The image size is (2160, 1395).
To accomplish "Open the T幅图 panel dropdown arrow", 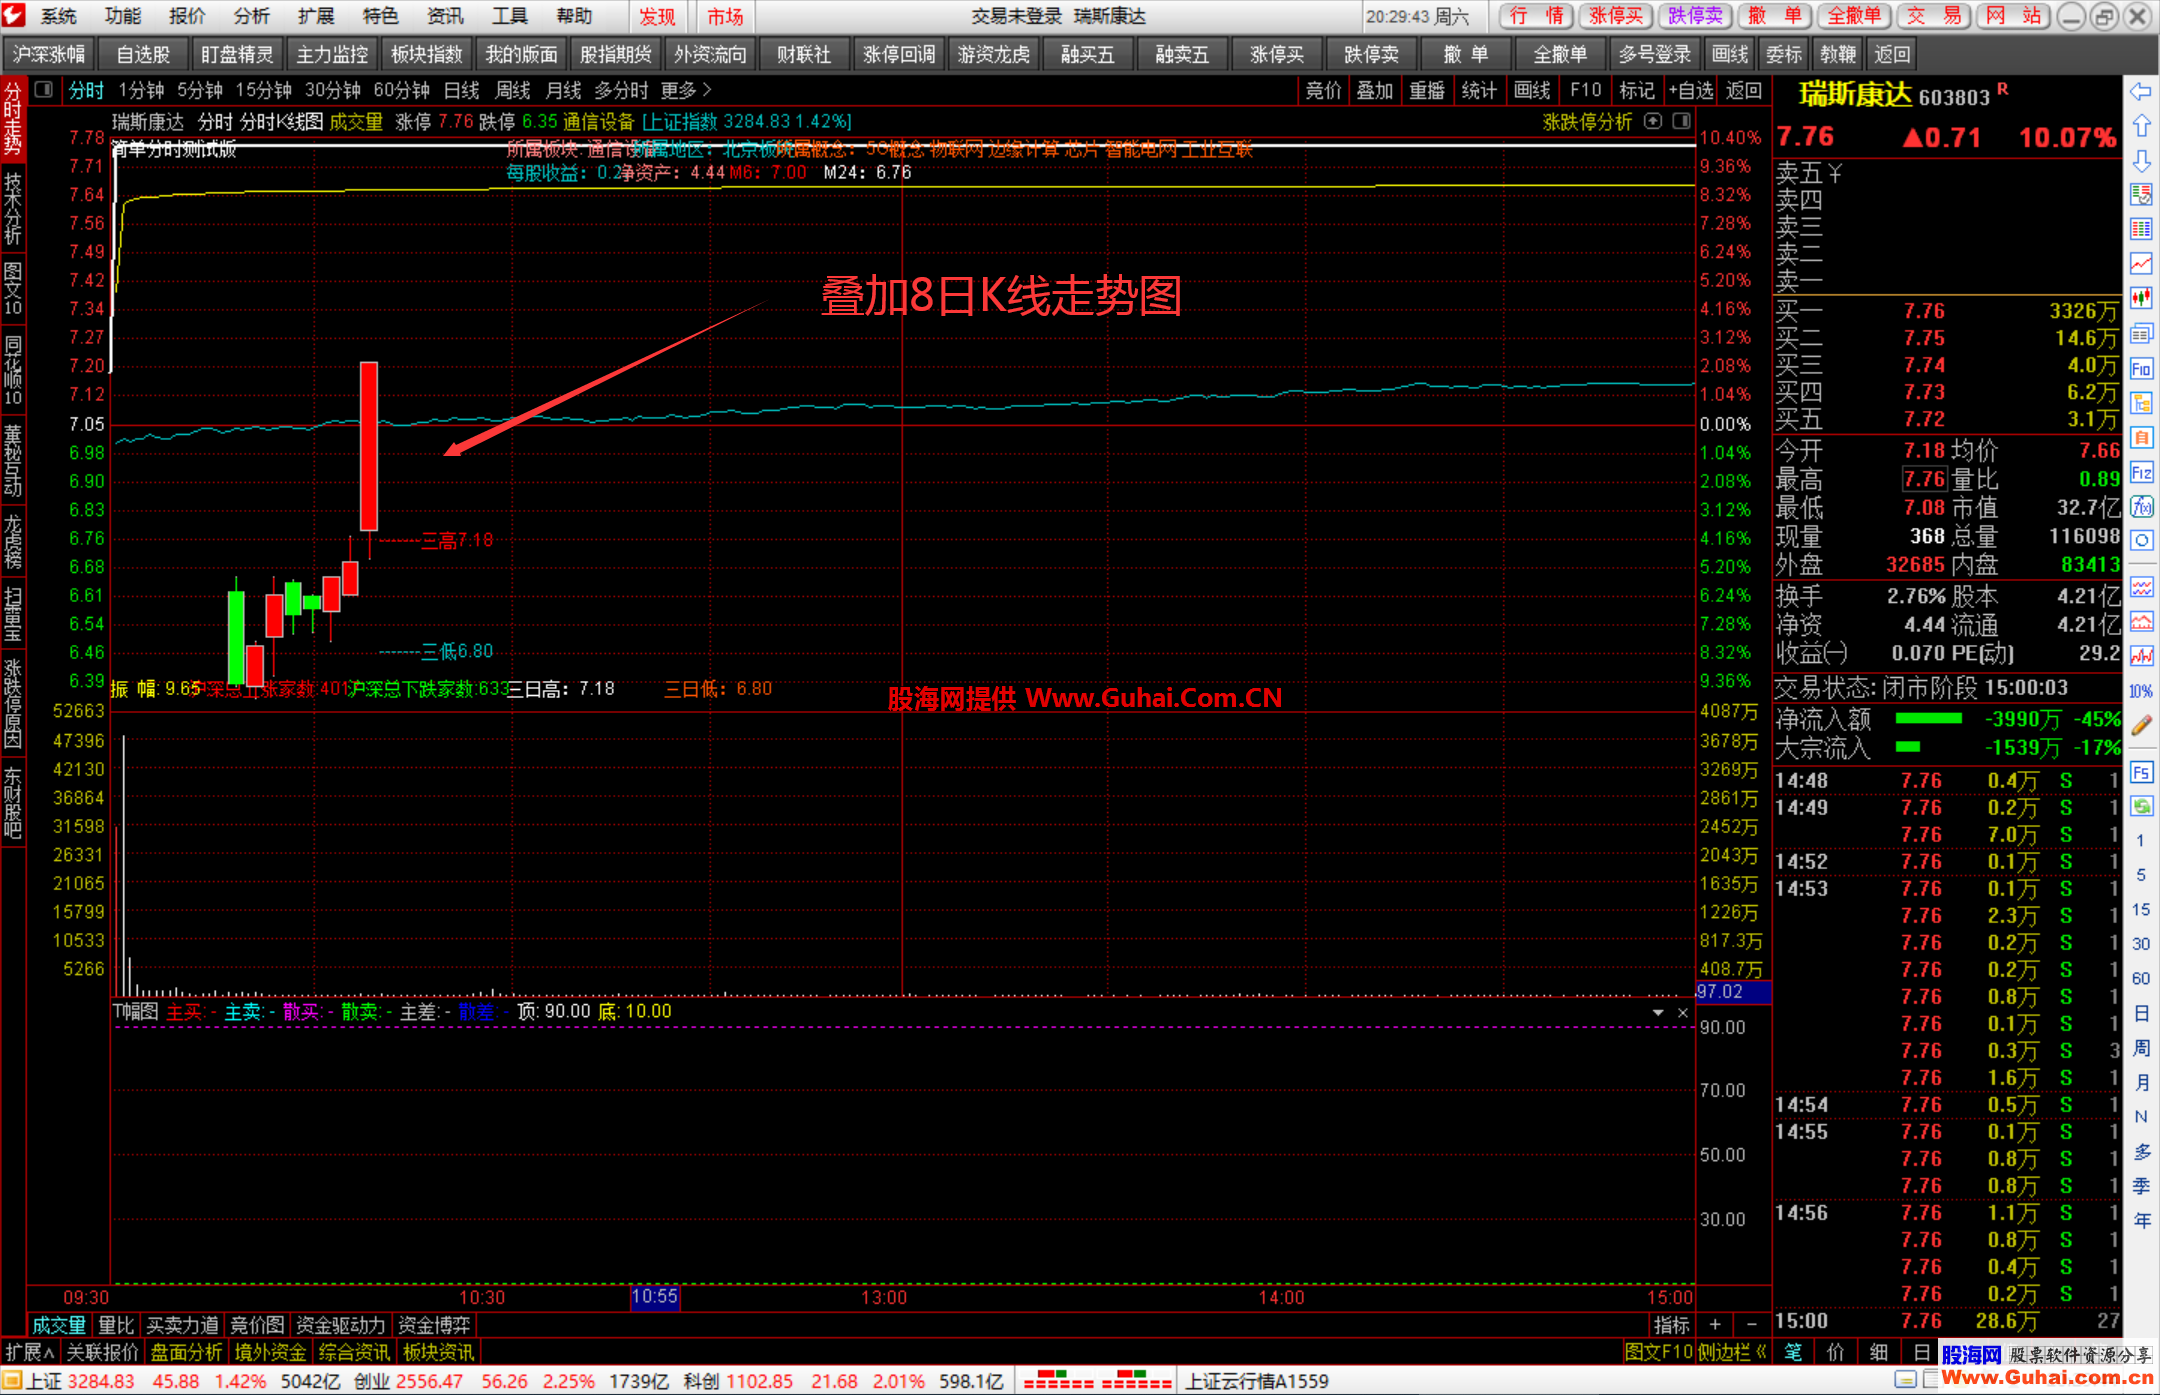I will tap(1658, 1012).
